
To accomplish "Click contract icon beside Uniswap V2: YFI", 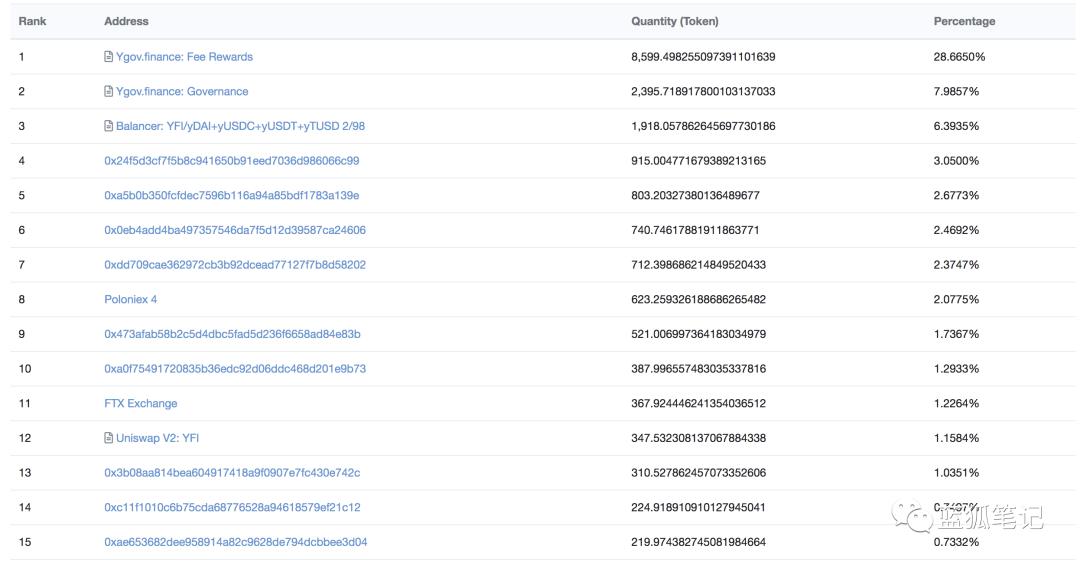I will click(x=109, y=438).
